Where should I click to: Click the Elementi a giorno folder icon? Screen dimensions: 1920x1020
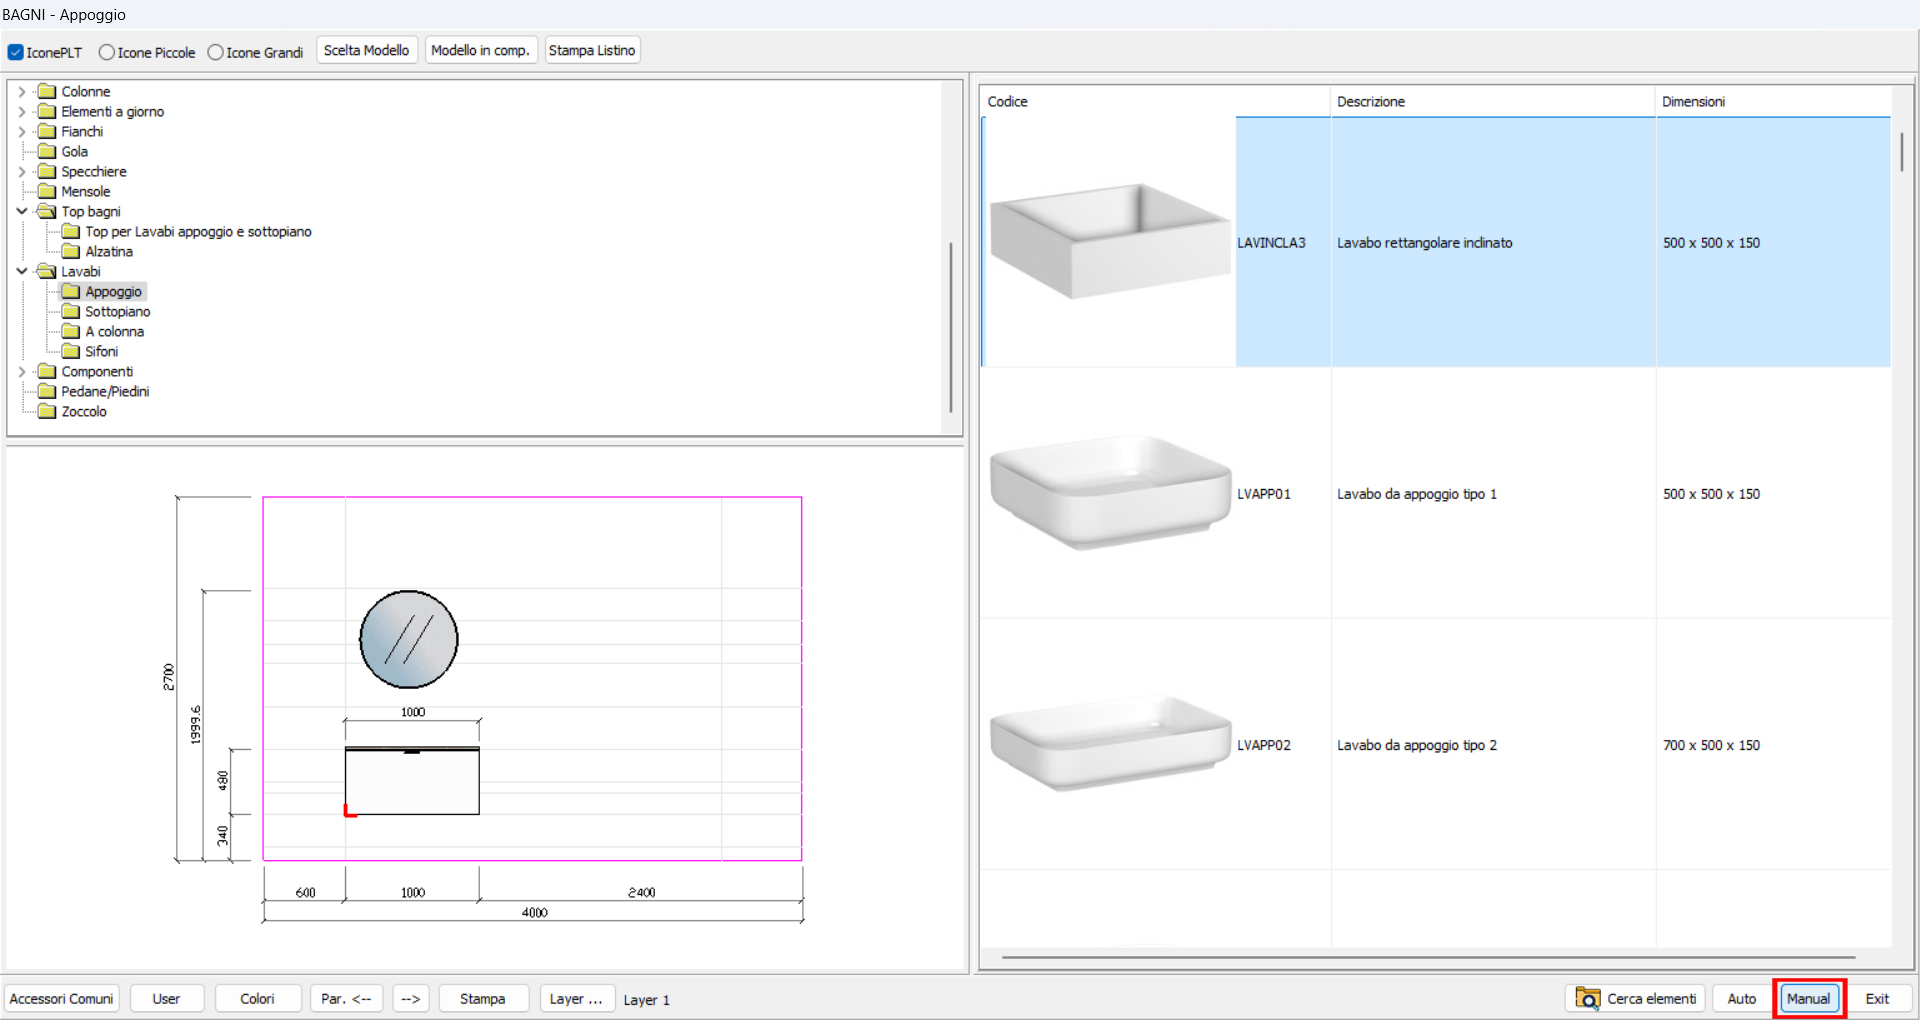(47, 111)
